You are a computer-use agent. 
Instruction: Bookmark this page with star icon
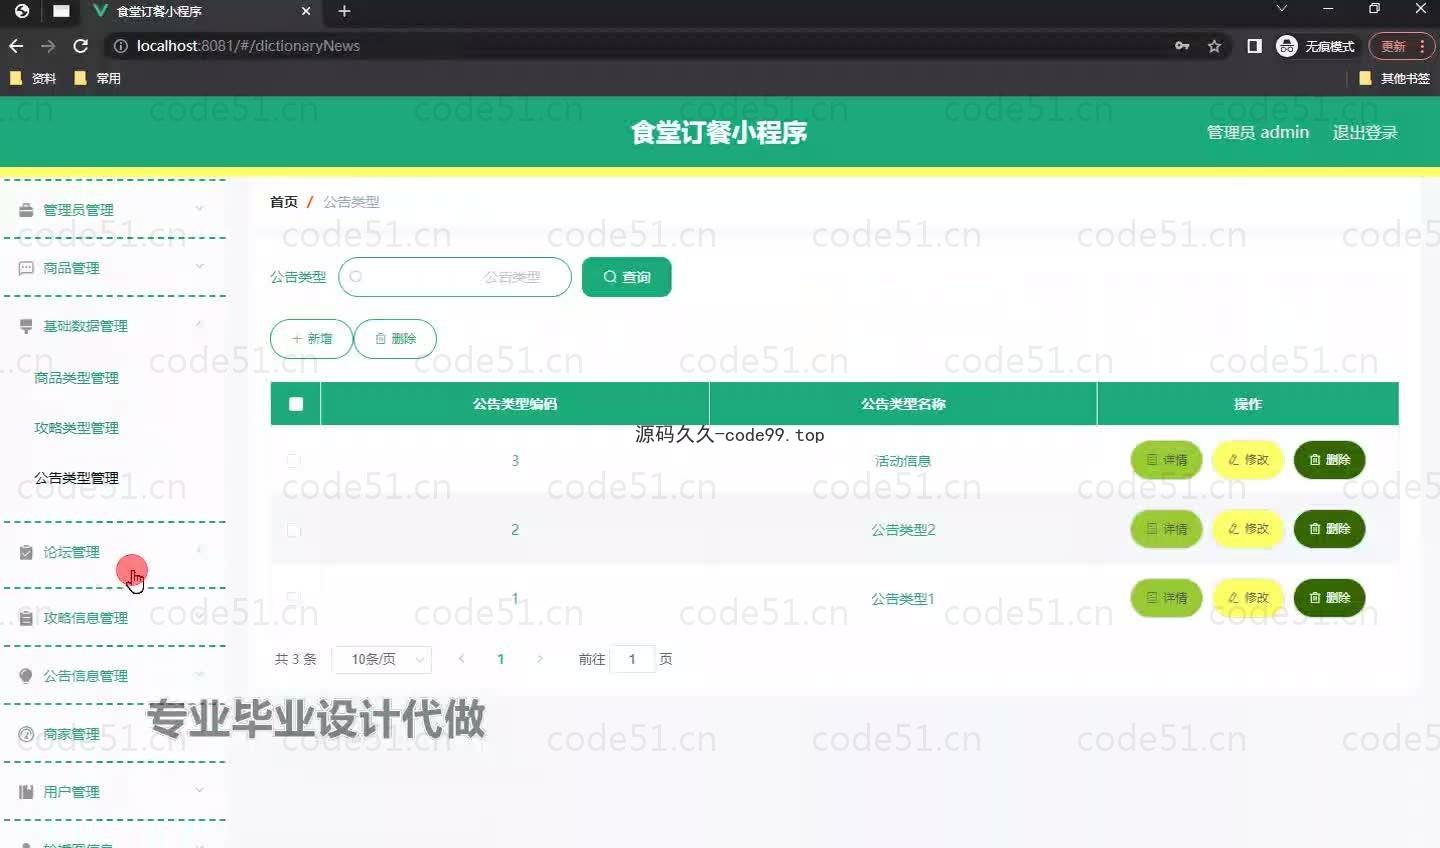click(x=1214, y=46)
